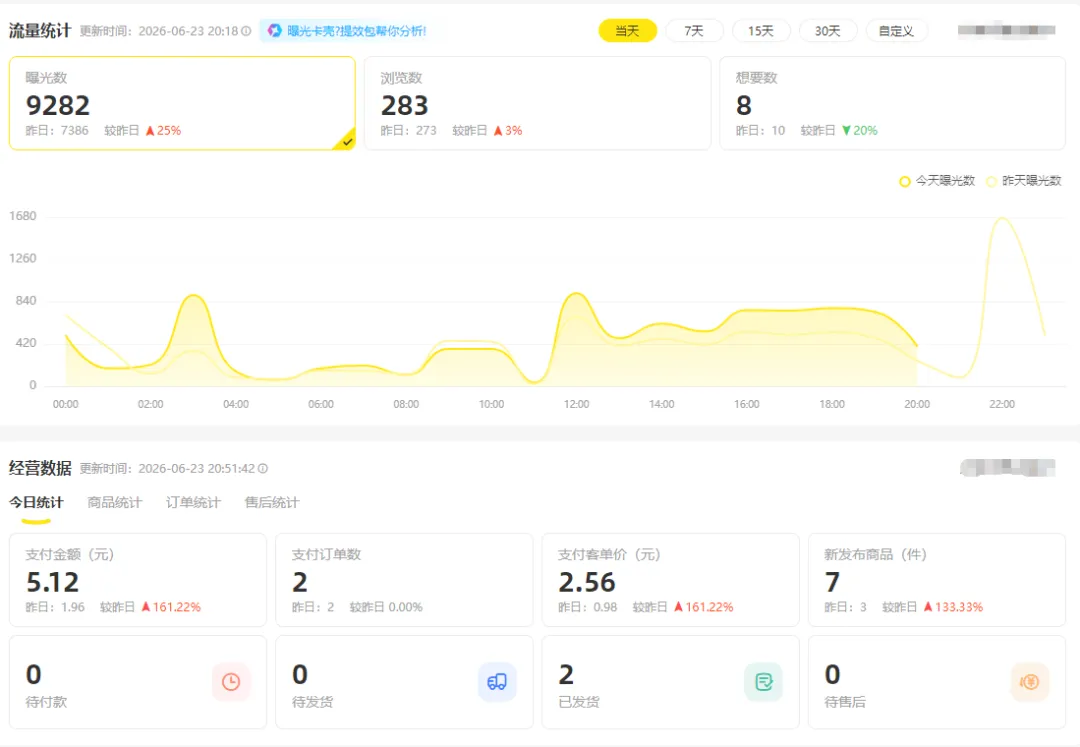Click the 待售后 refund coin icon
The width and height of the screenshot is (1080, 747).
point(1030,682)
